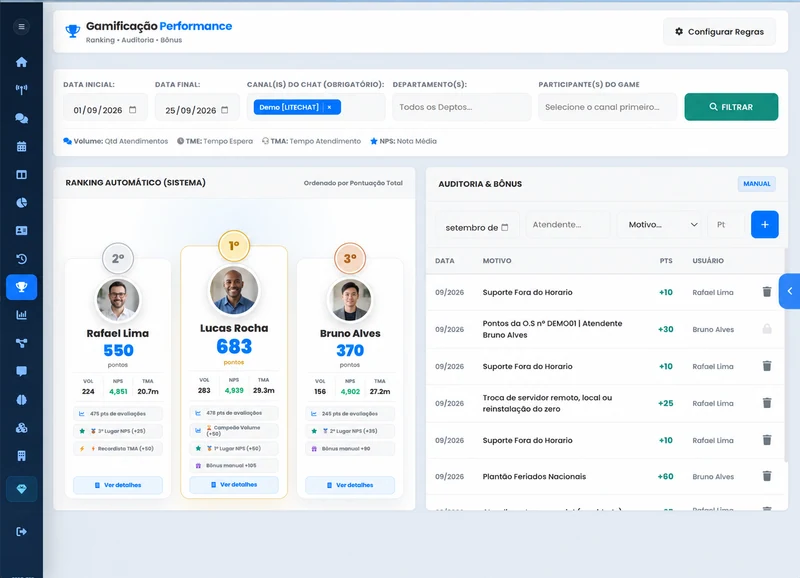Open the brain AI icon in sidebar
The height and width of the screenshot is (578, 800).
click(x=21, y=399)
